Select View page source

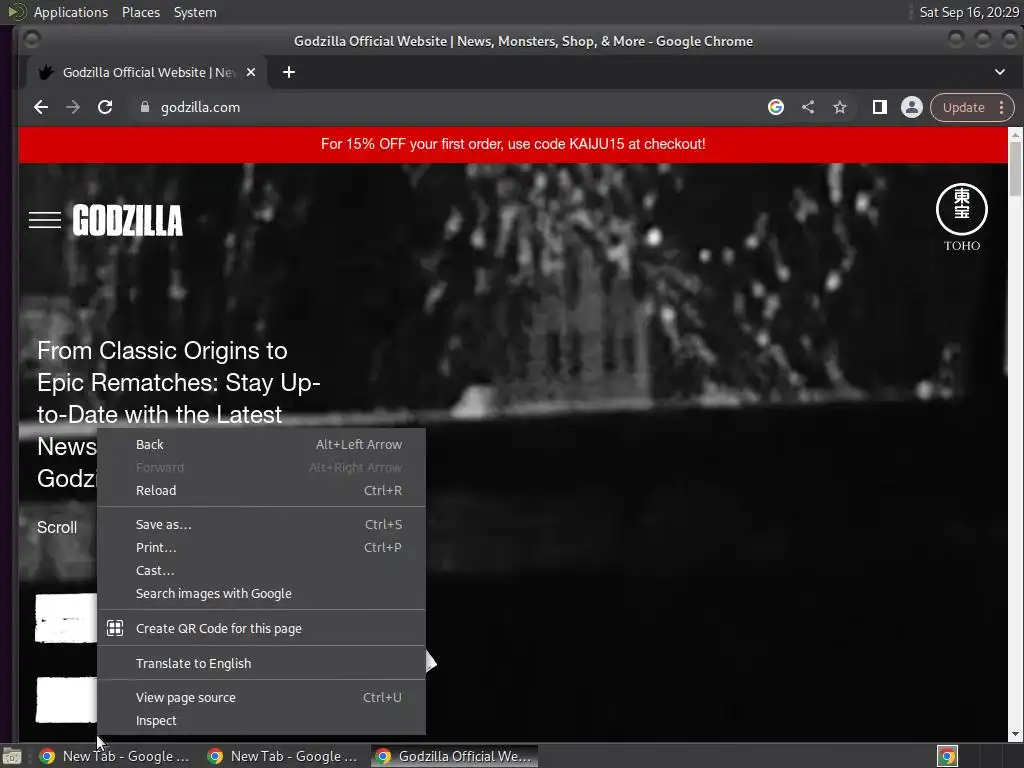click(x=261, y=697)
